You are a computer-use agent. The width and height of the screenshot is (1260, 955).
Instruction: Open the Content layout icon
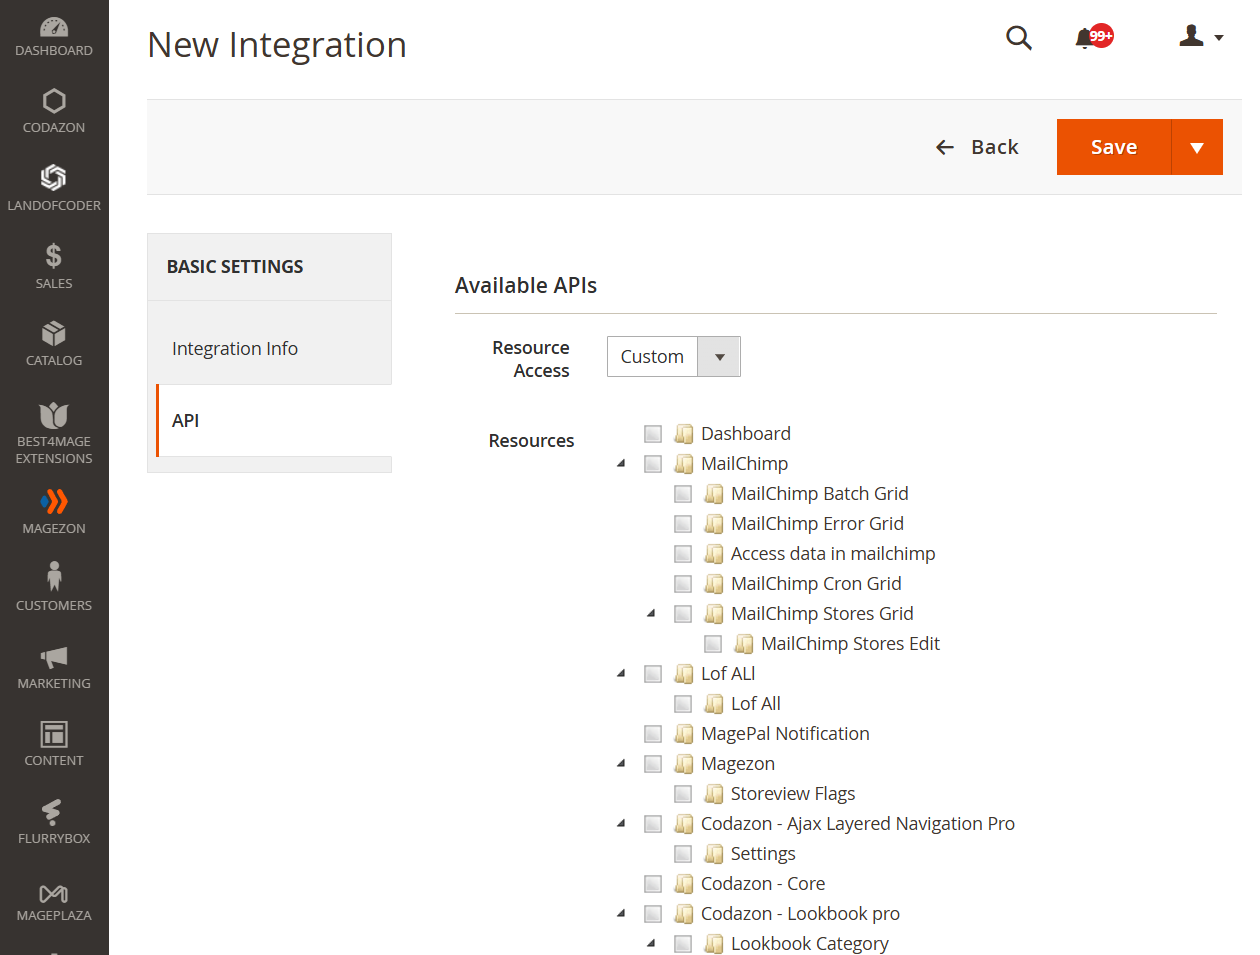pos(54,734)
